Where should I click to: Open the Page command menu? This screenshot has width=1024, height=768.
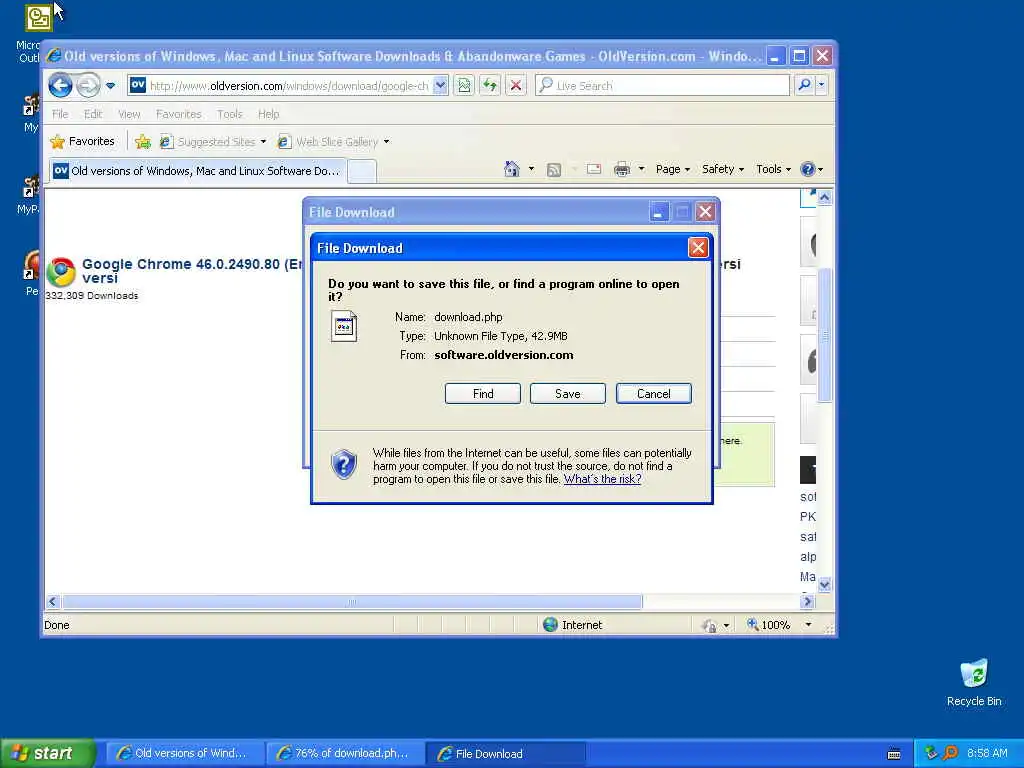[673, 169]
